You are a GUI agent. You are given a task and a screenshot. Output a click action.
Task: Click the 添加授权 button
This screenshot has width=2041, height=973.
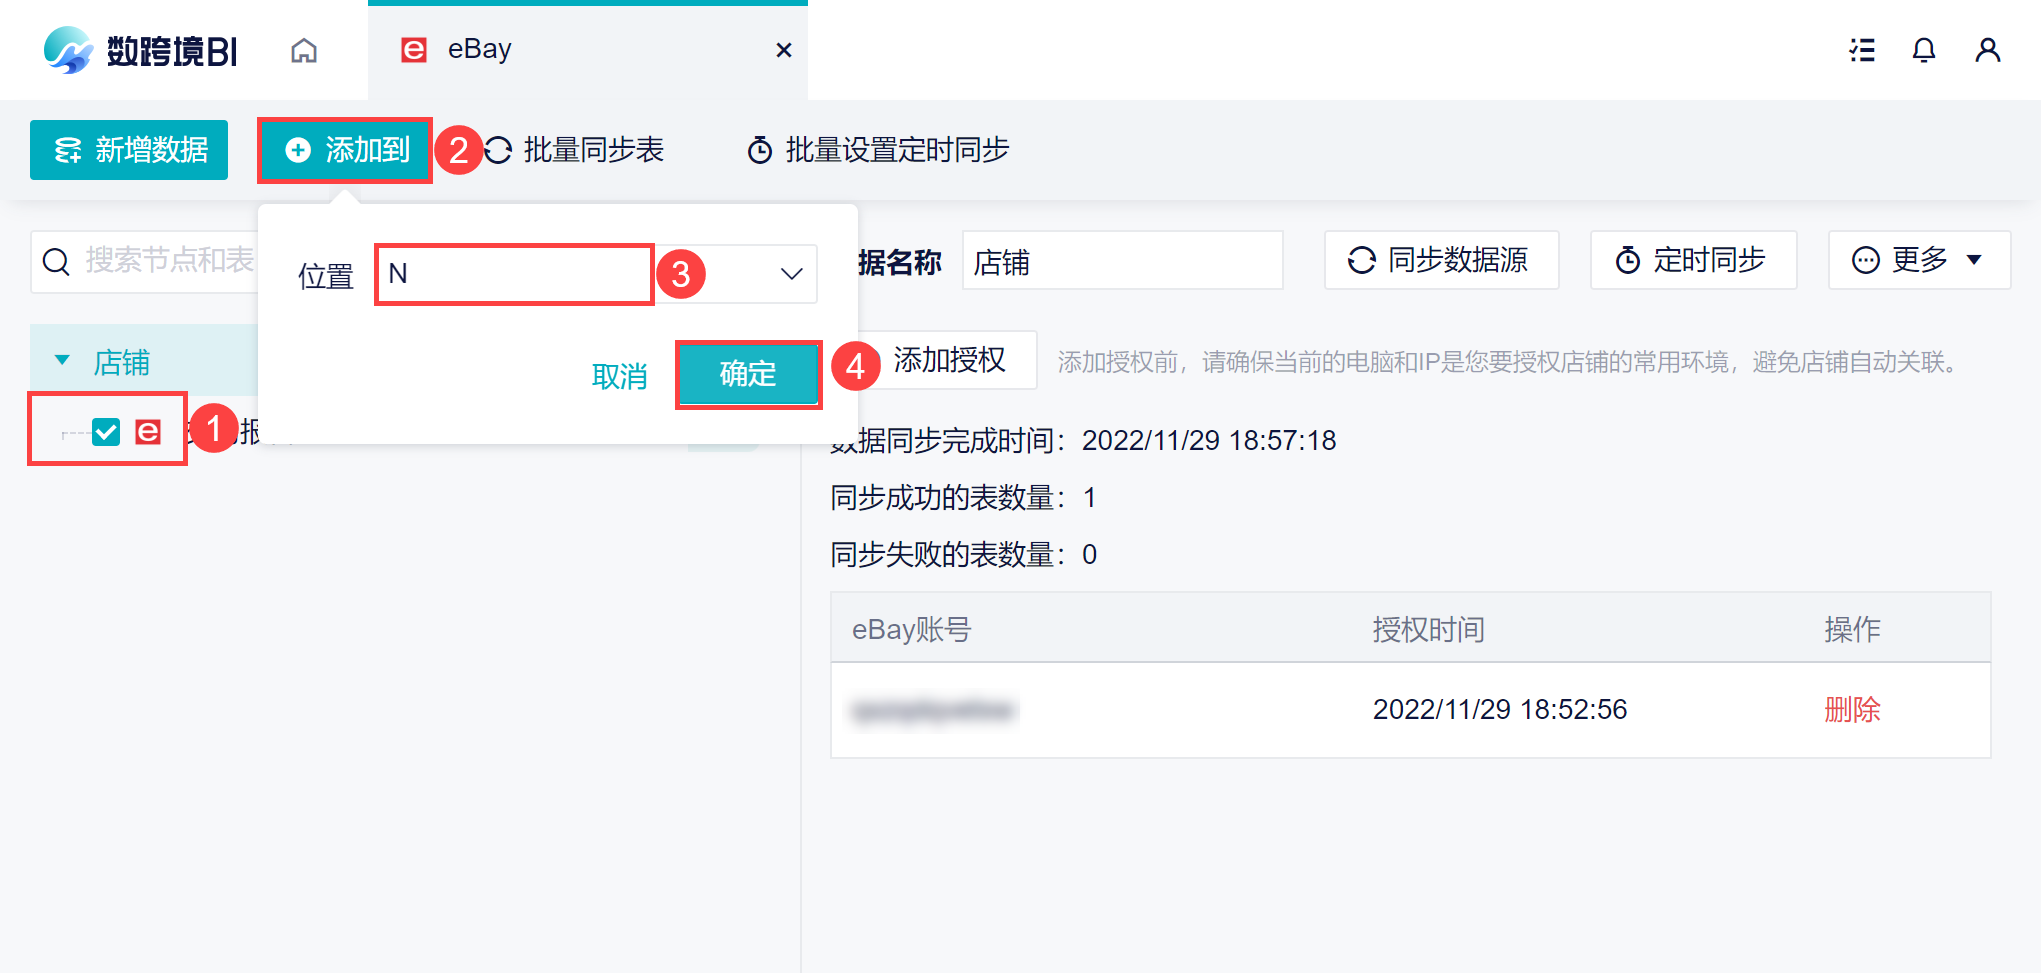pyautogui.click(x=949, y=360)
